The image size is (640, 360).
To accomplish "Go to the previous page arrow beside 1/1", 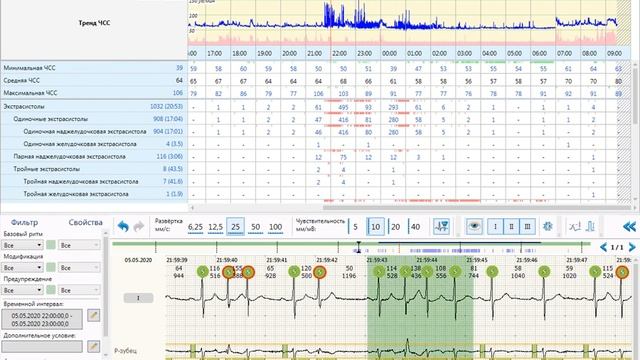I will pyautogui.click(x=603, y=247).
